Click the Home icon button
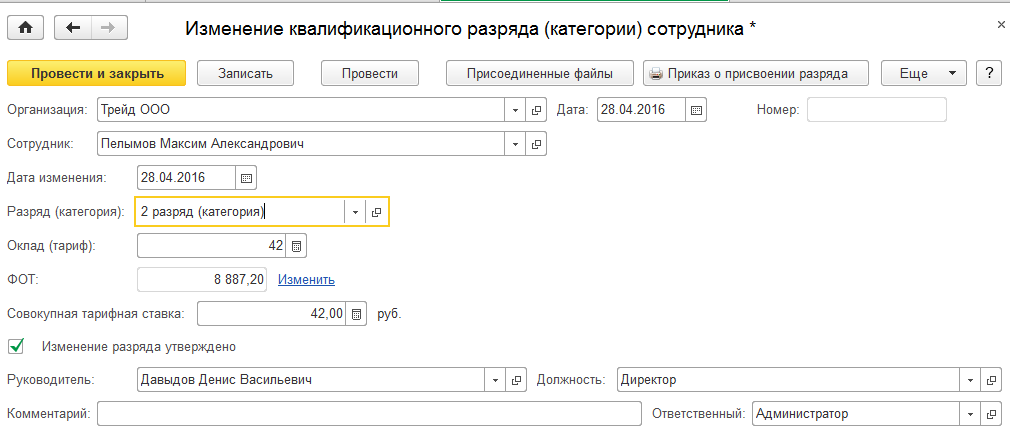The height and width of the screenshot is (434, 1010). click(26, 29)
